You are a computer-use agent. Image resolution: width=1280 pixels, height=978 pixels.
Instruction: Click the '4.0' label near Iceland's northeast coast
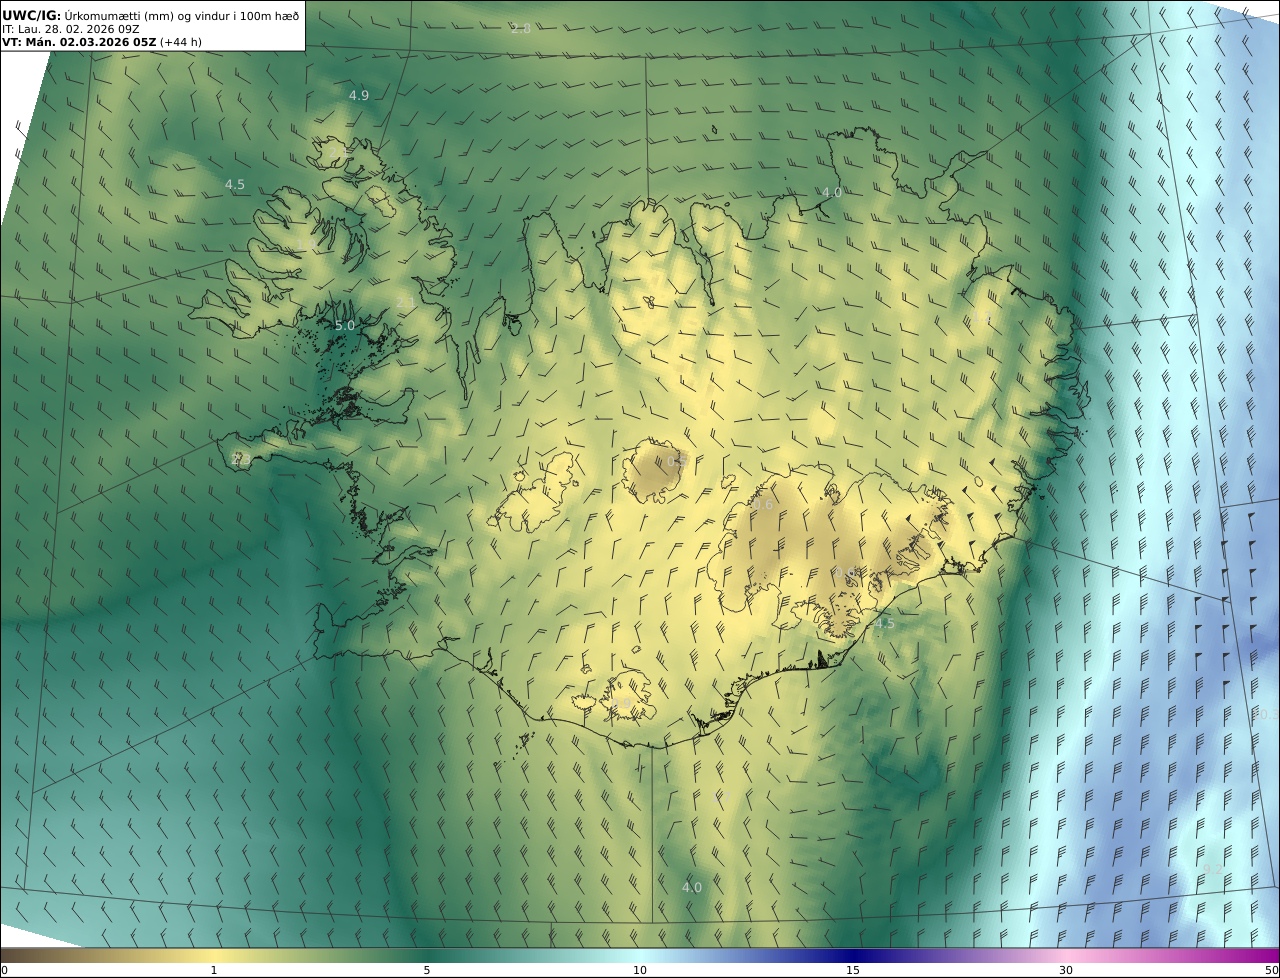point(832,192)
